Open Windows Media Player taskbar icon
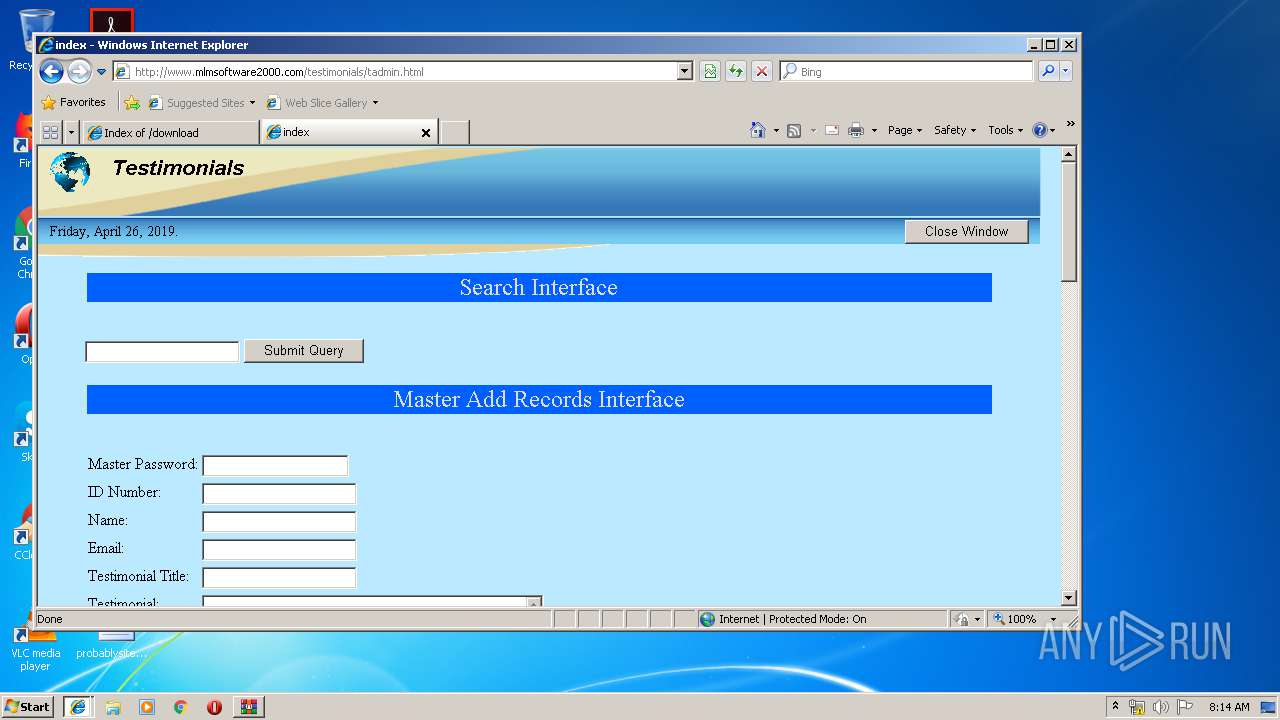Viewport: 1280px width, 720px height. pyautogui.click(x=147, y=707)
